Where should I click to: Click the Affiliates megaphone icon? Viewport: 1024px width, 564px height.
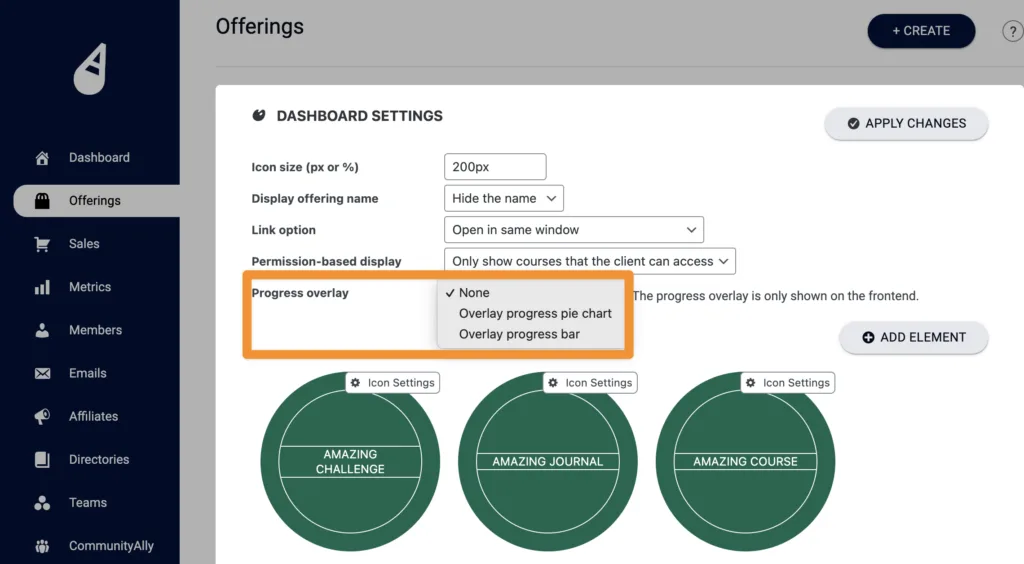tap(42, 417)
